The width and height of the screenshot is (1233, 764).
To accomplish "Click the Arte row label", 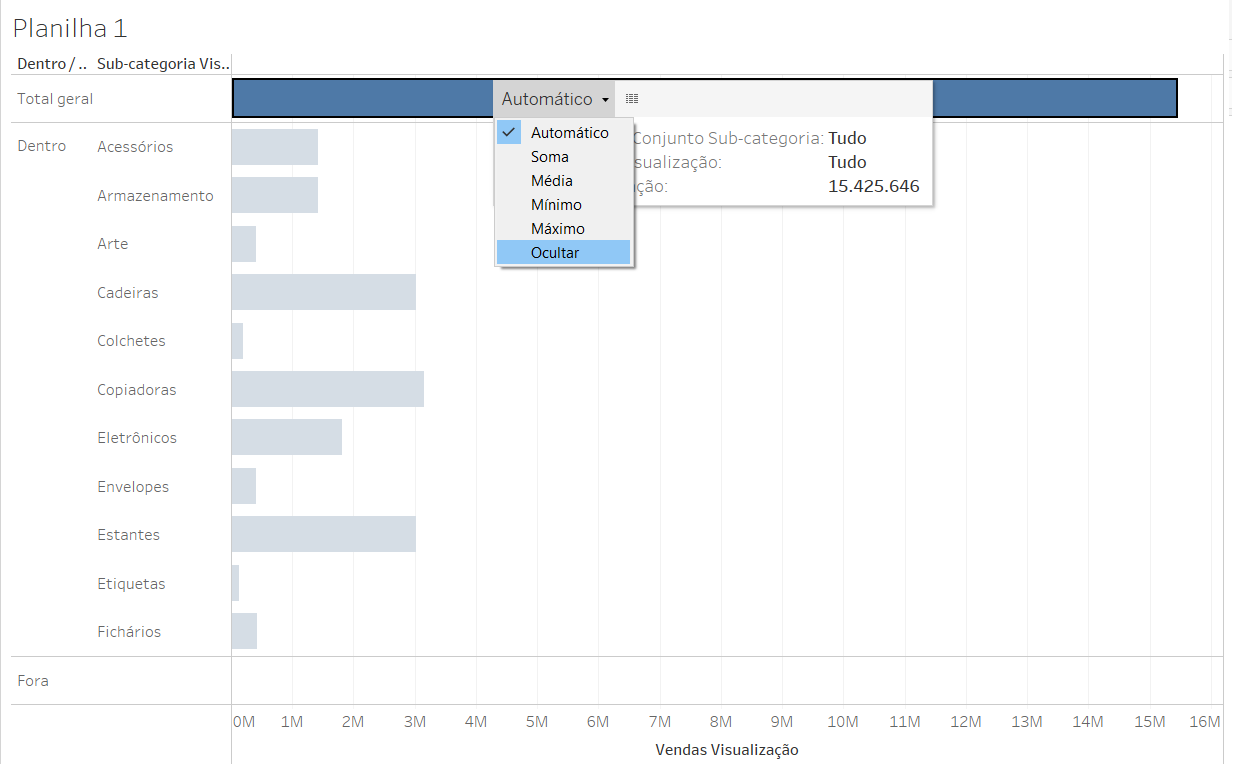I will click(x=113, y=244).
